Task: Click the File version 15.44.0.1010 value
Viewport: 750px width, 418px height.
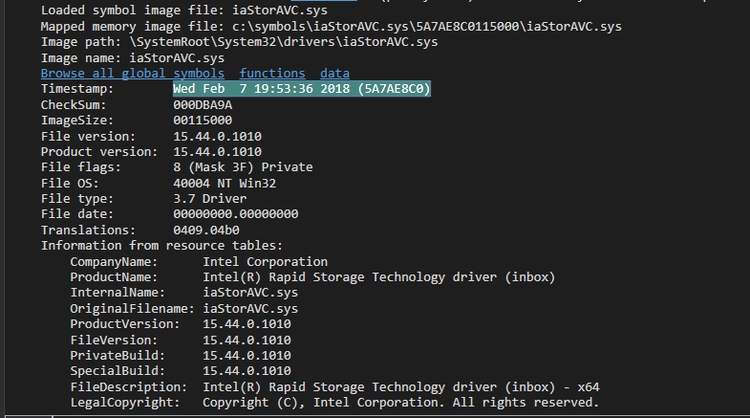Action: (217, 136)
